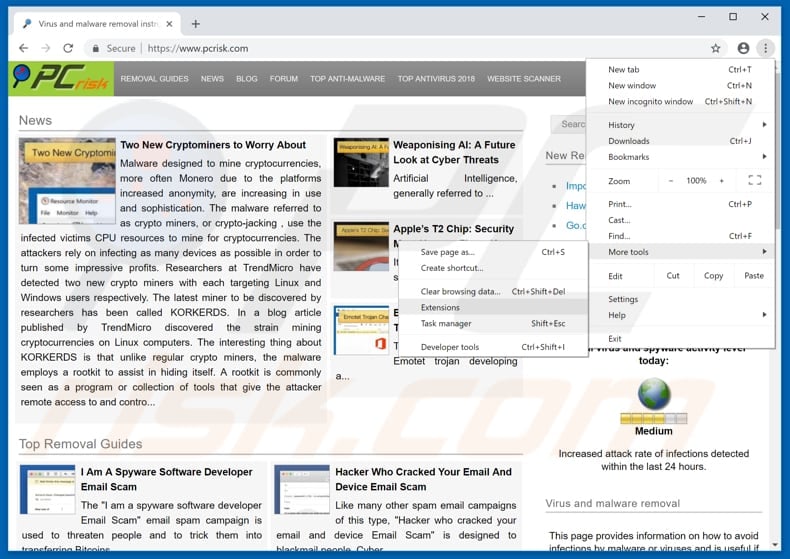Click Copy in the Edit row
The height and width of the screenshot is (559, 790).
coord(713,275)
